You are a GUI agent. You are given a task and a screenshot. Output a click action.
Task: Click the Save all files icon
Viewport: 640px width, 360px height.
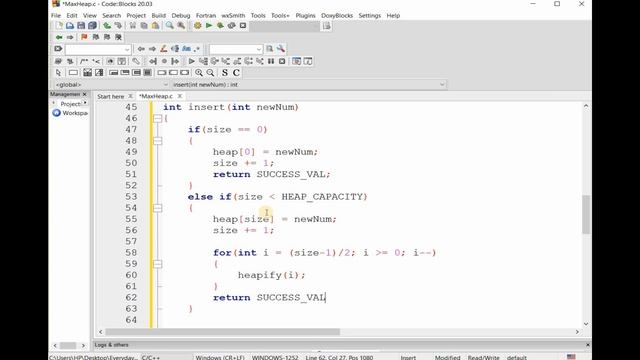(x=92, y=26)
